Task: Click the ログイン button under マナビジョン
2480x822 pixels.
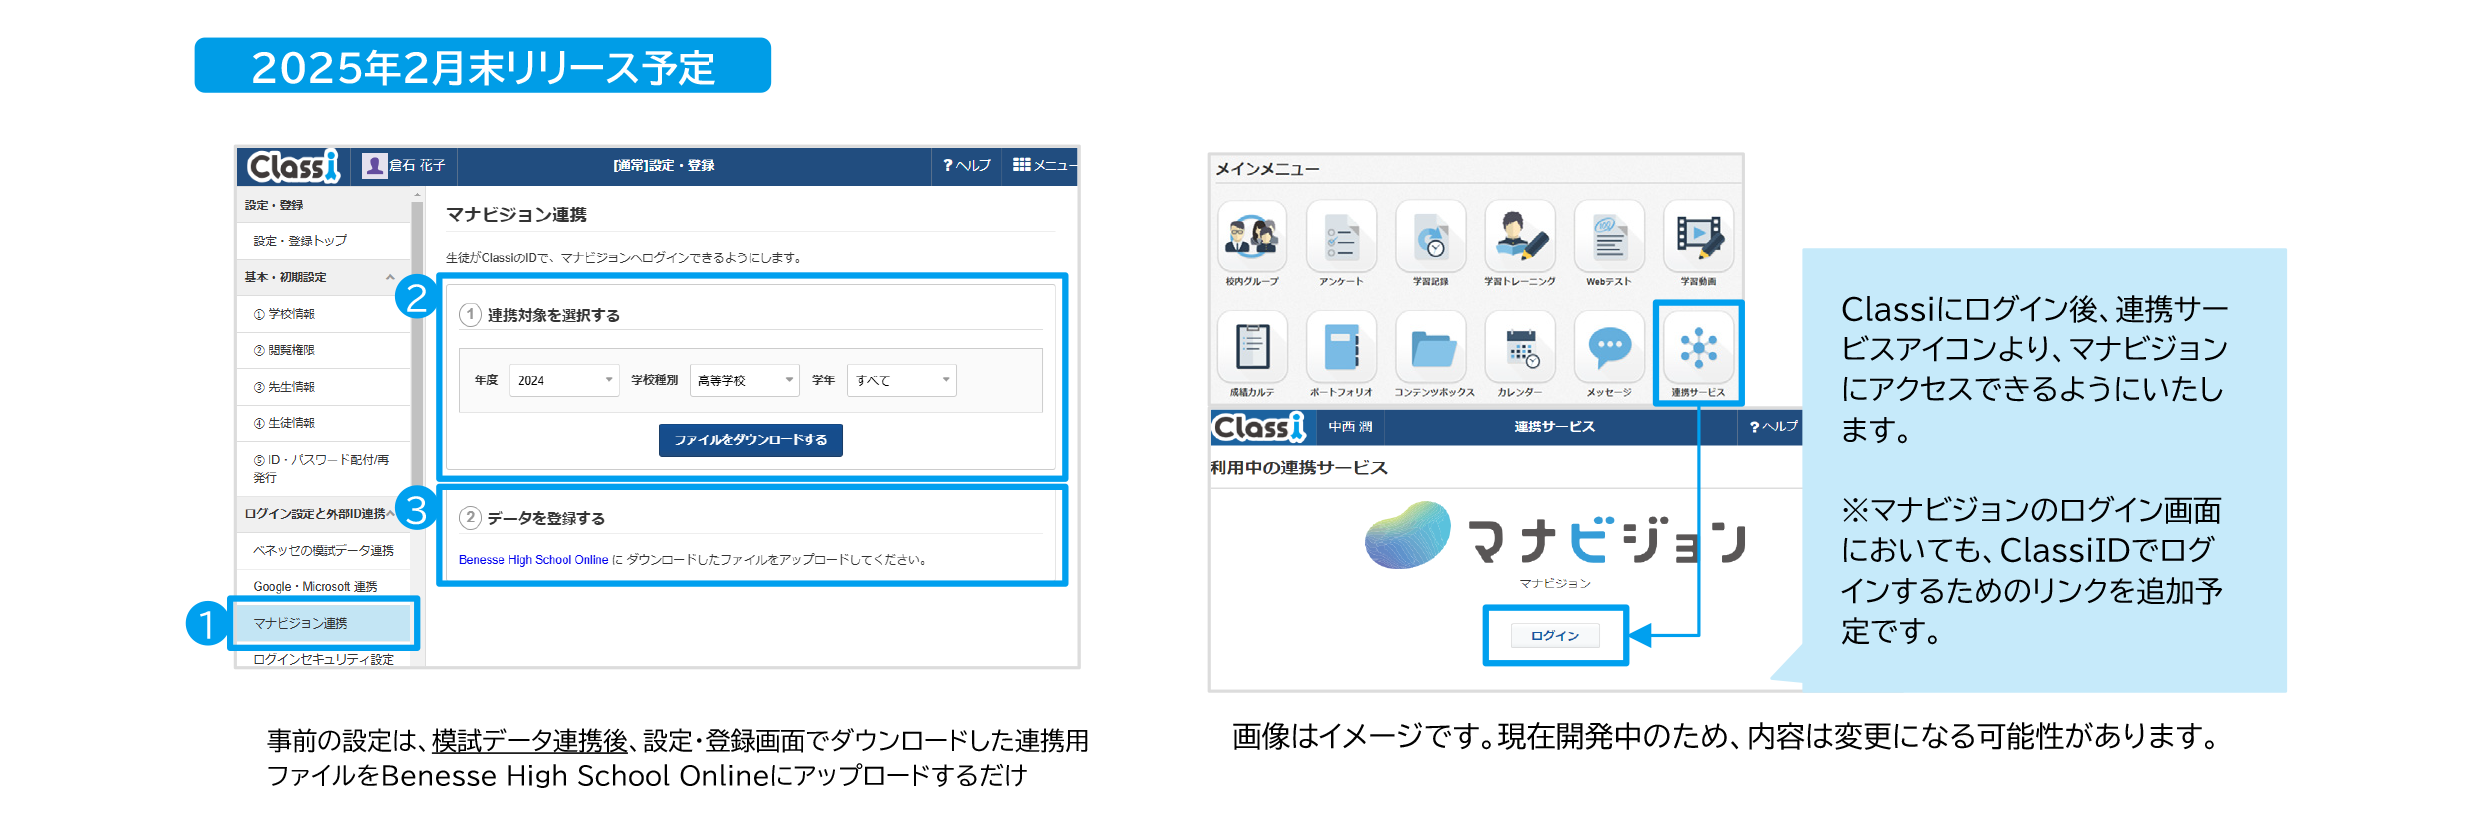Action: (x=1555, y=635)
